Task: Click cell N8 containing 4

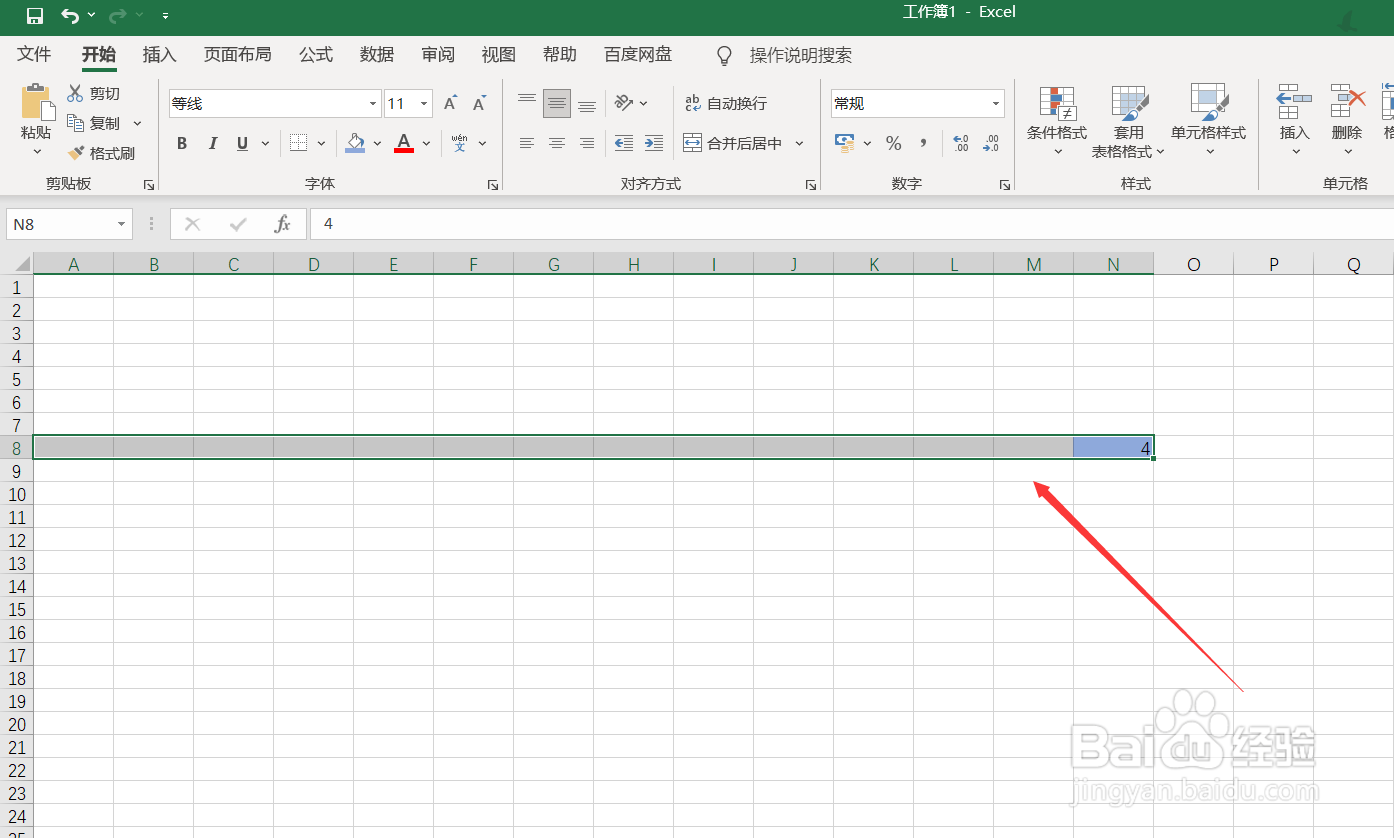Action: pos(1113,448)
